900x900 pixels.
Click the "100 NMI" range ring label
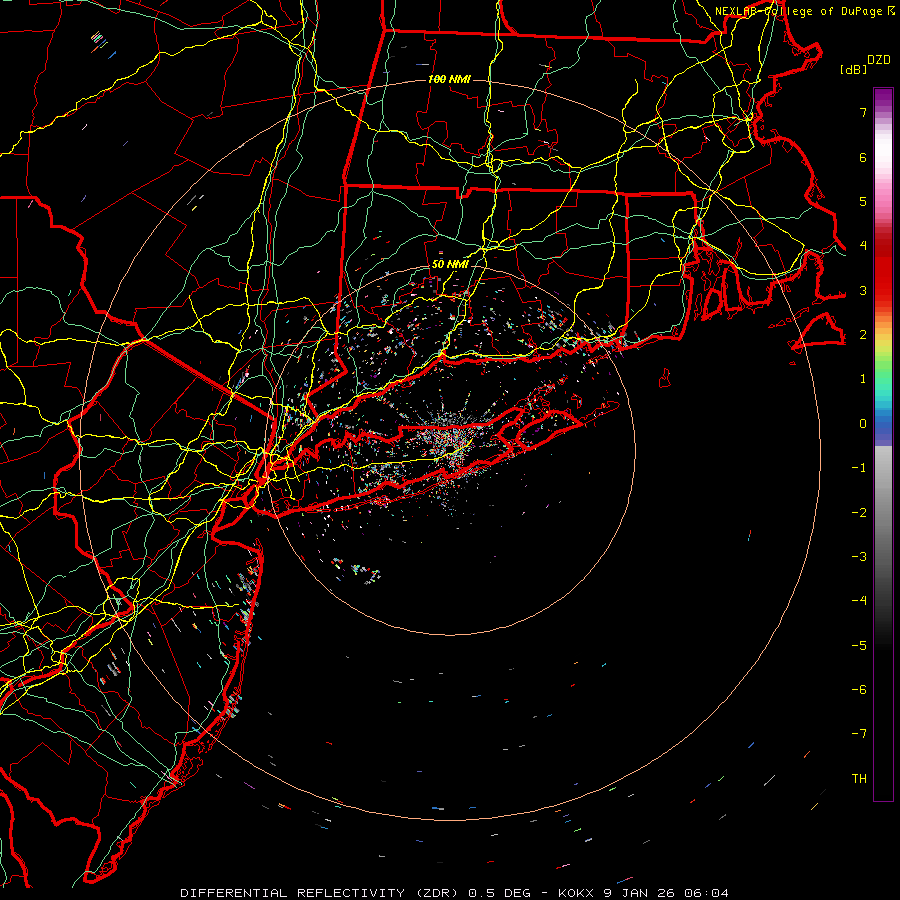449,79
